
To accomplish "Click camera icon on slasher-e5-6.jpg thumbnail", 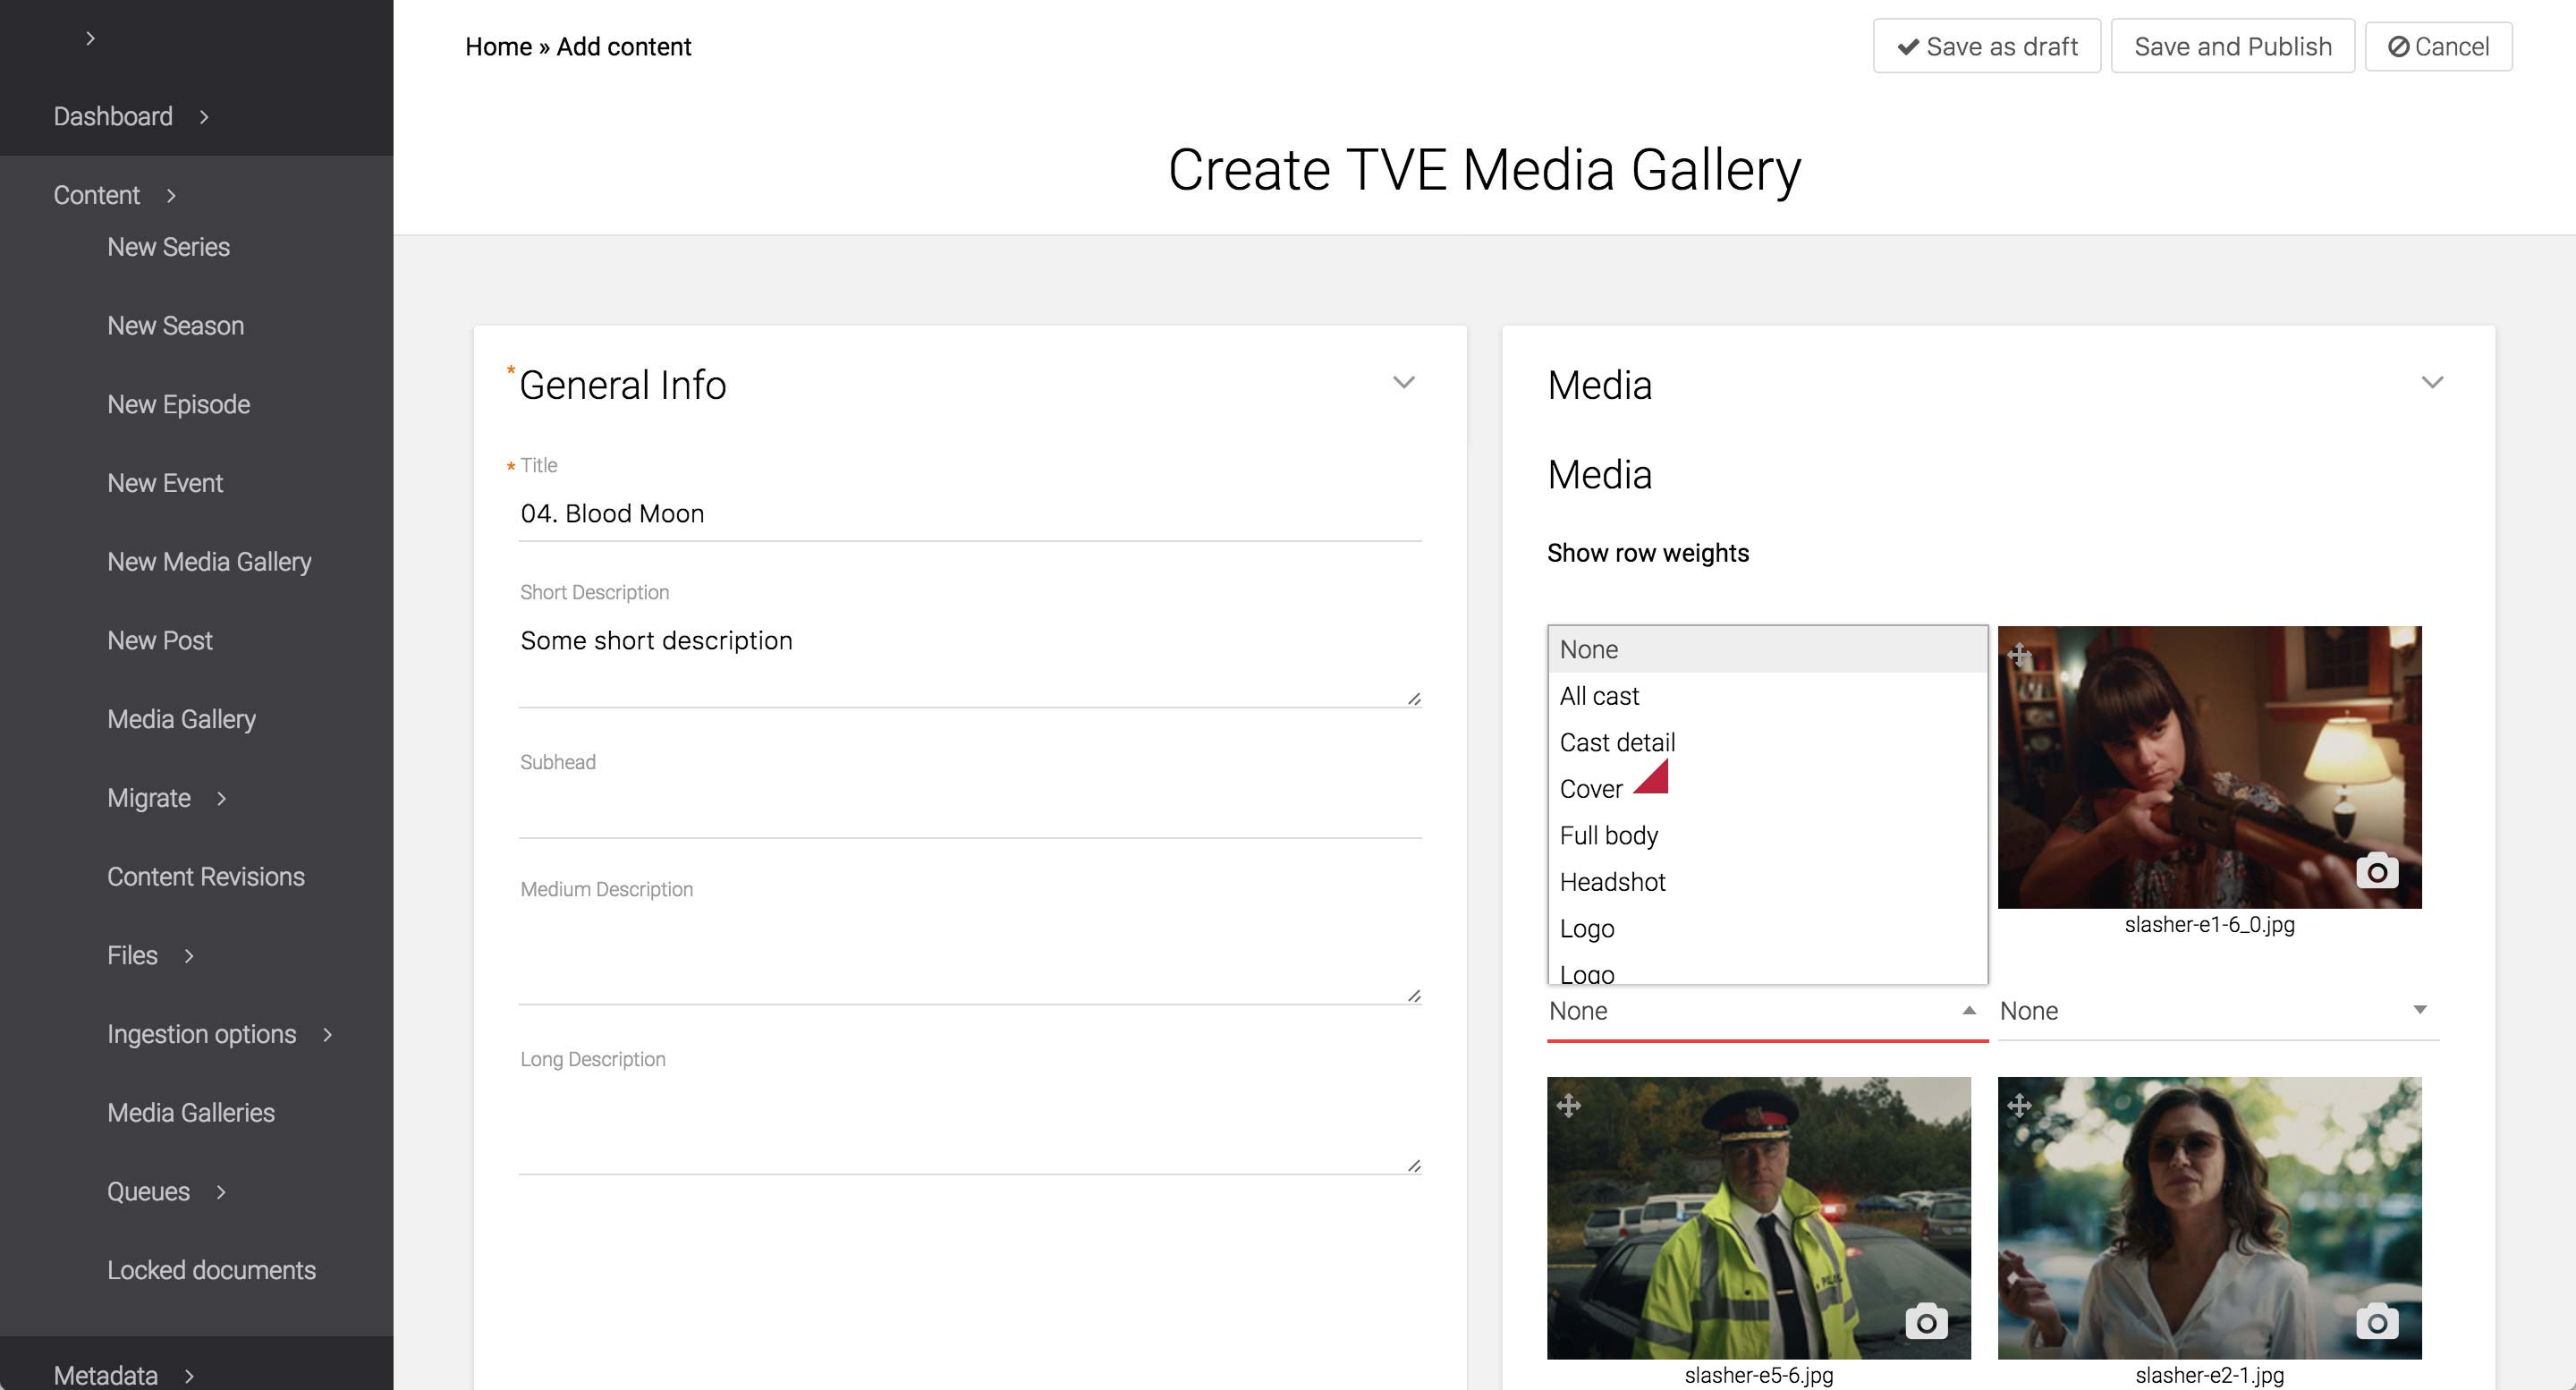I will (1926, 1322).
